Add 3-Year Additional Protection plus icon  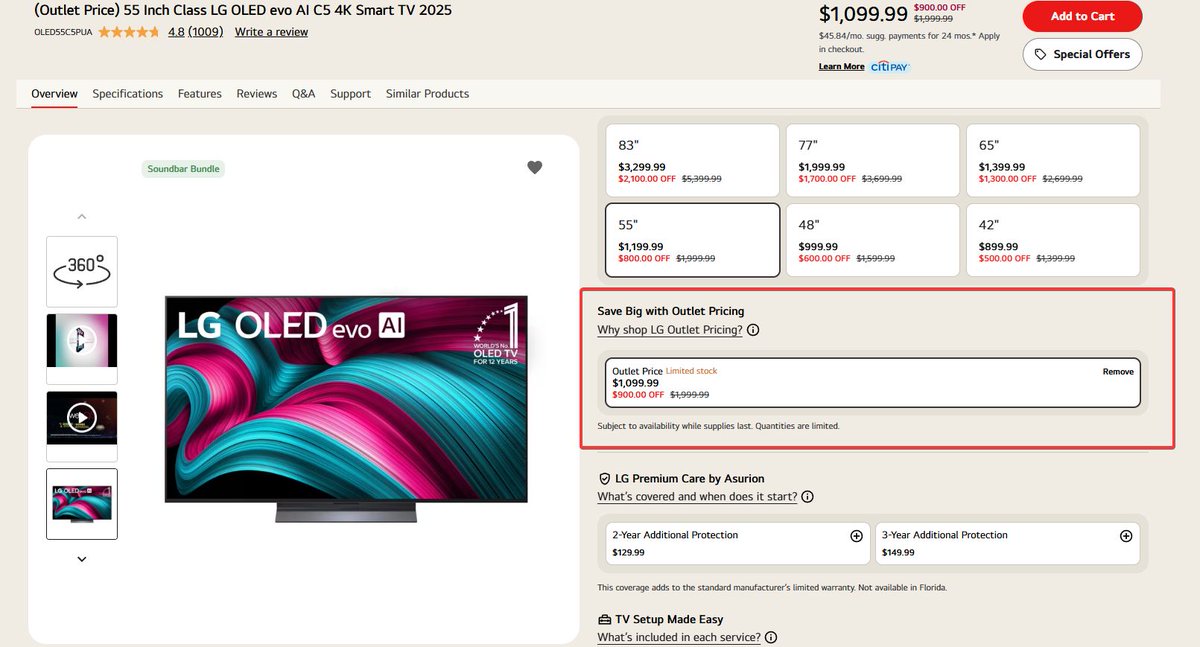(1126, 536)
